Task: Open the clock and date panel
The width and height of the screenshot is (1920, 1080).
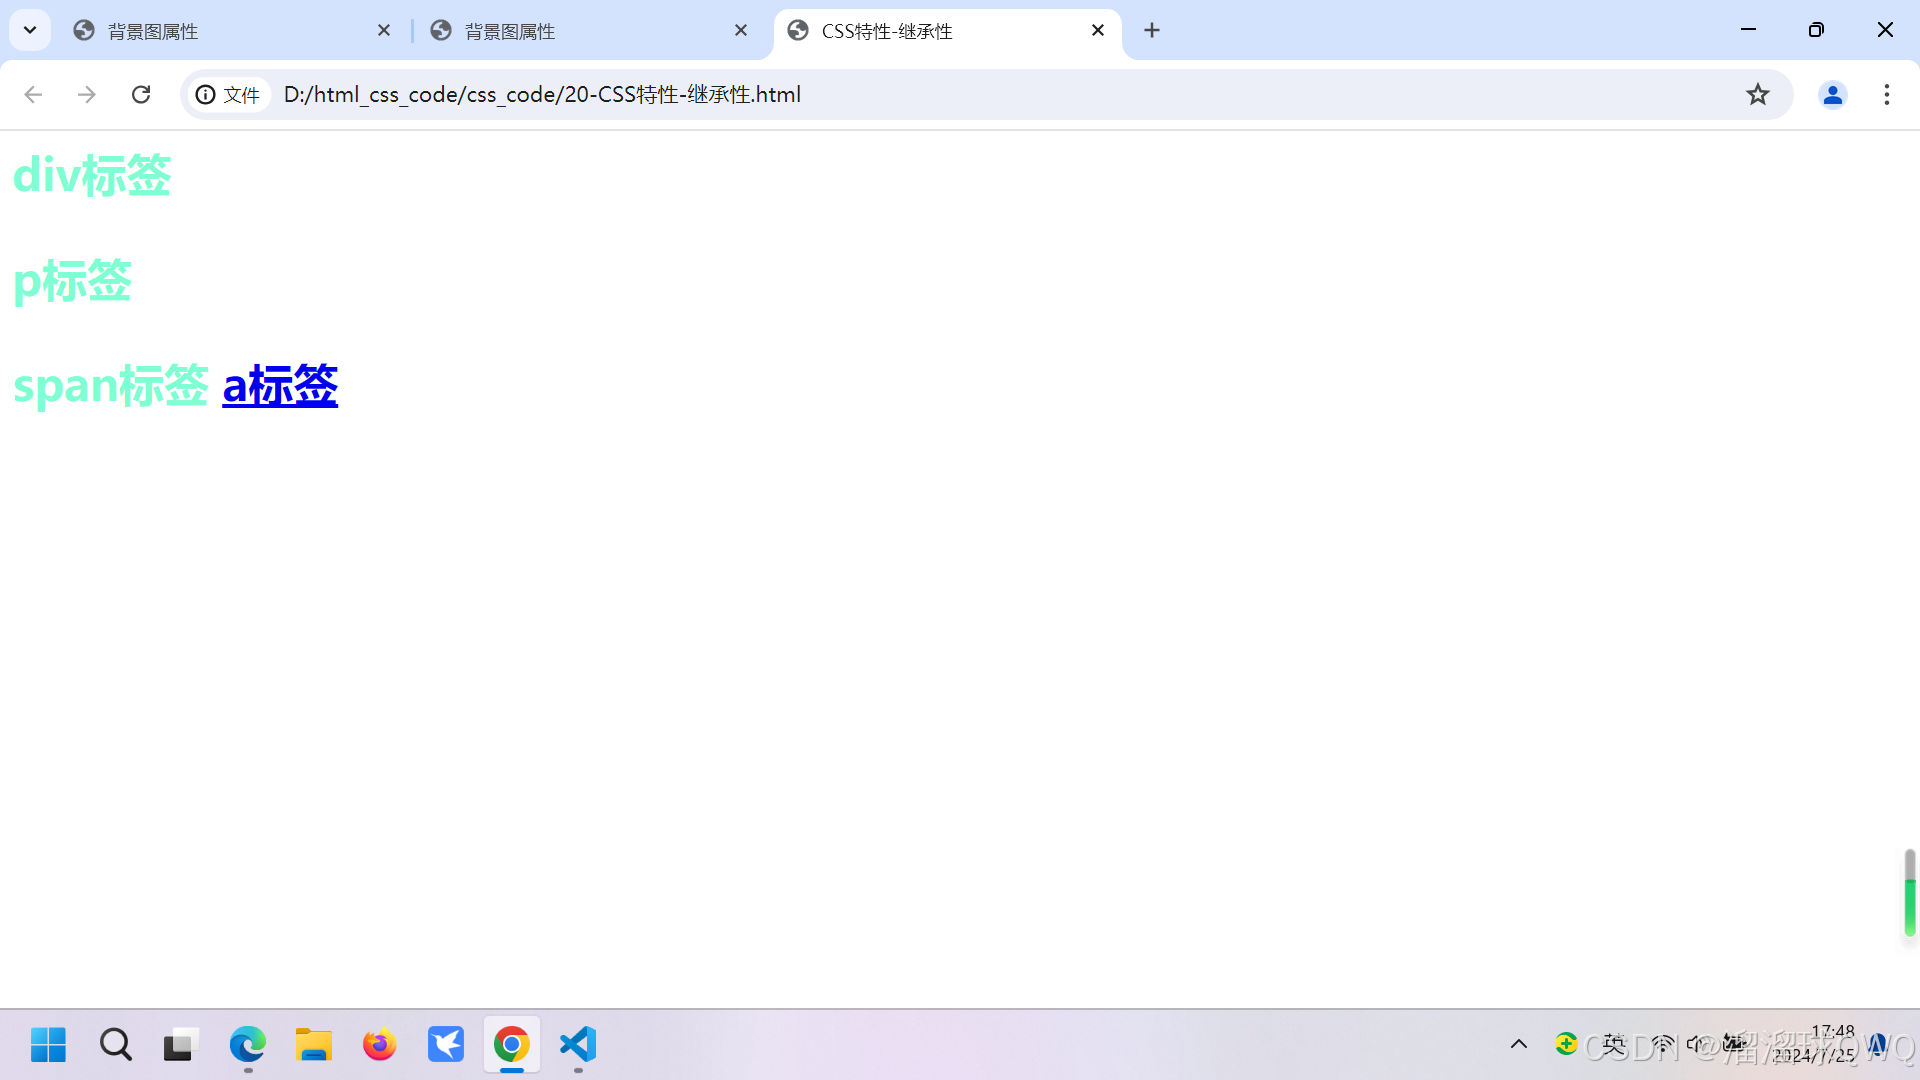Action: coord(1815,1045)
